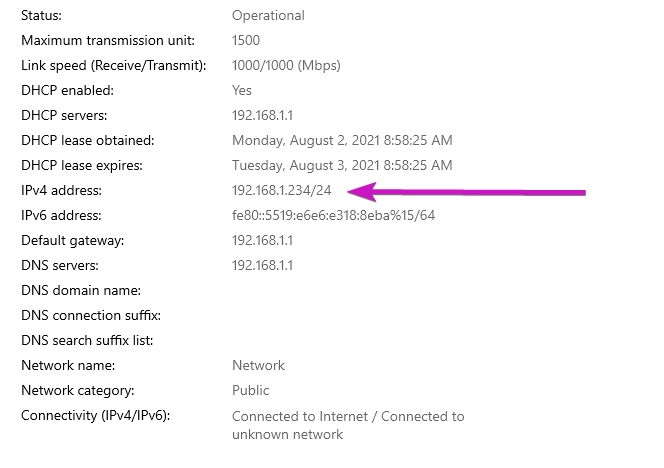Select the DHCP lease obtained date

pos(342,141)
